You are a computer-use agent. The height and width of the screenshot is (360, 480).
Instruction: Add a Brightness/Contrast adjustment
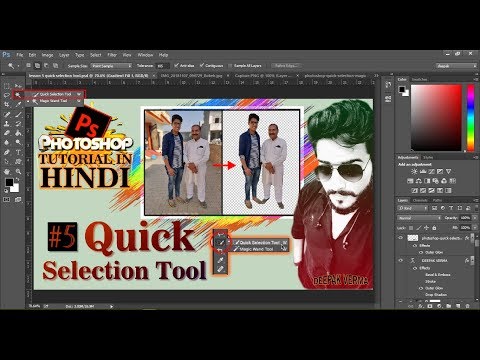tap(414, 171)
